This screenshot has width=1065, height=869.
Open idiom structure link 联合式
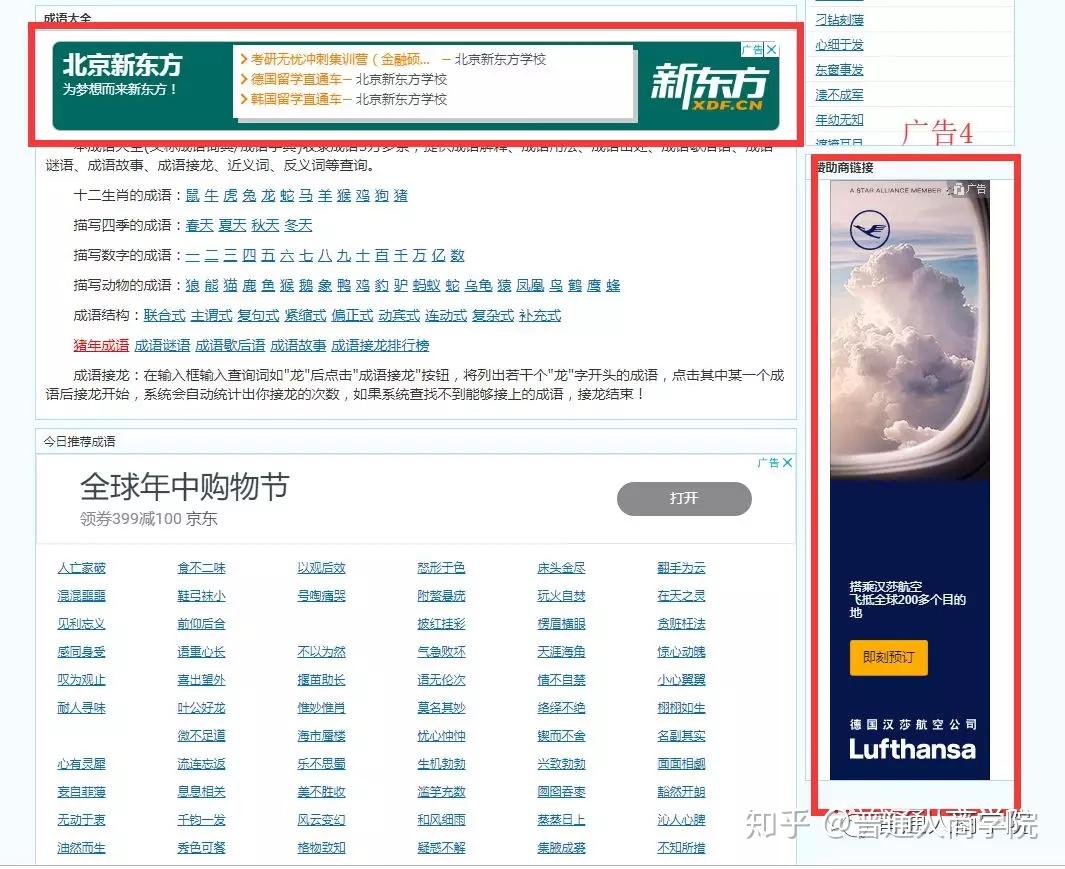(x=164, y=315)
